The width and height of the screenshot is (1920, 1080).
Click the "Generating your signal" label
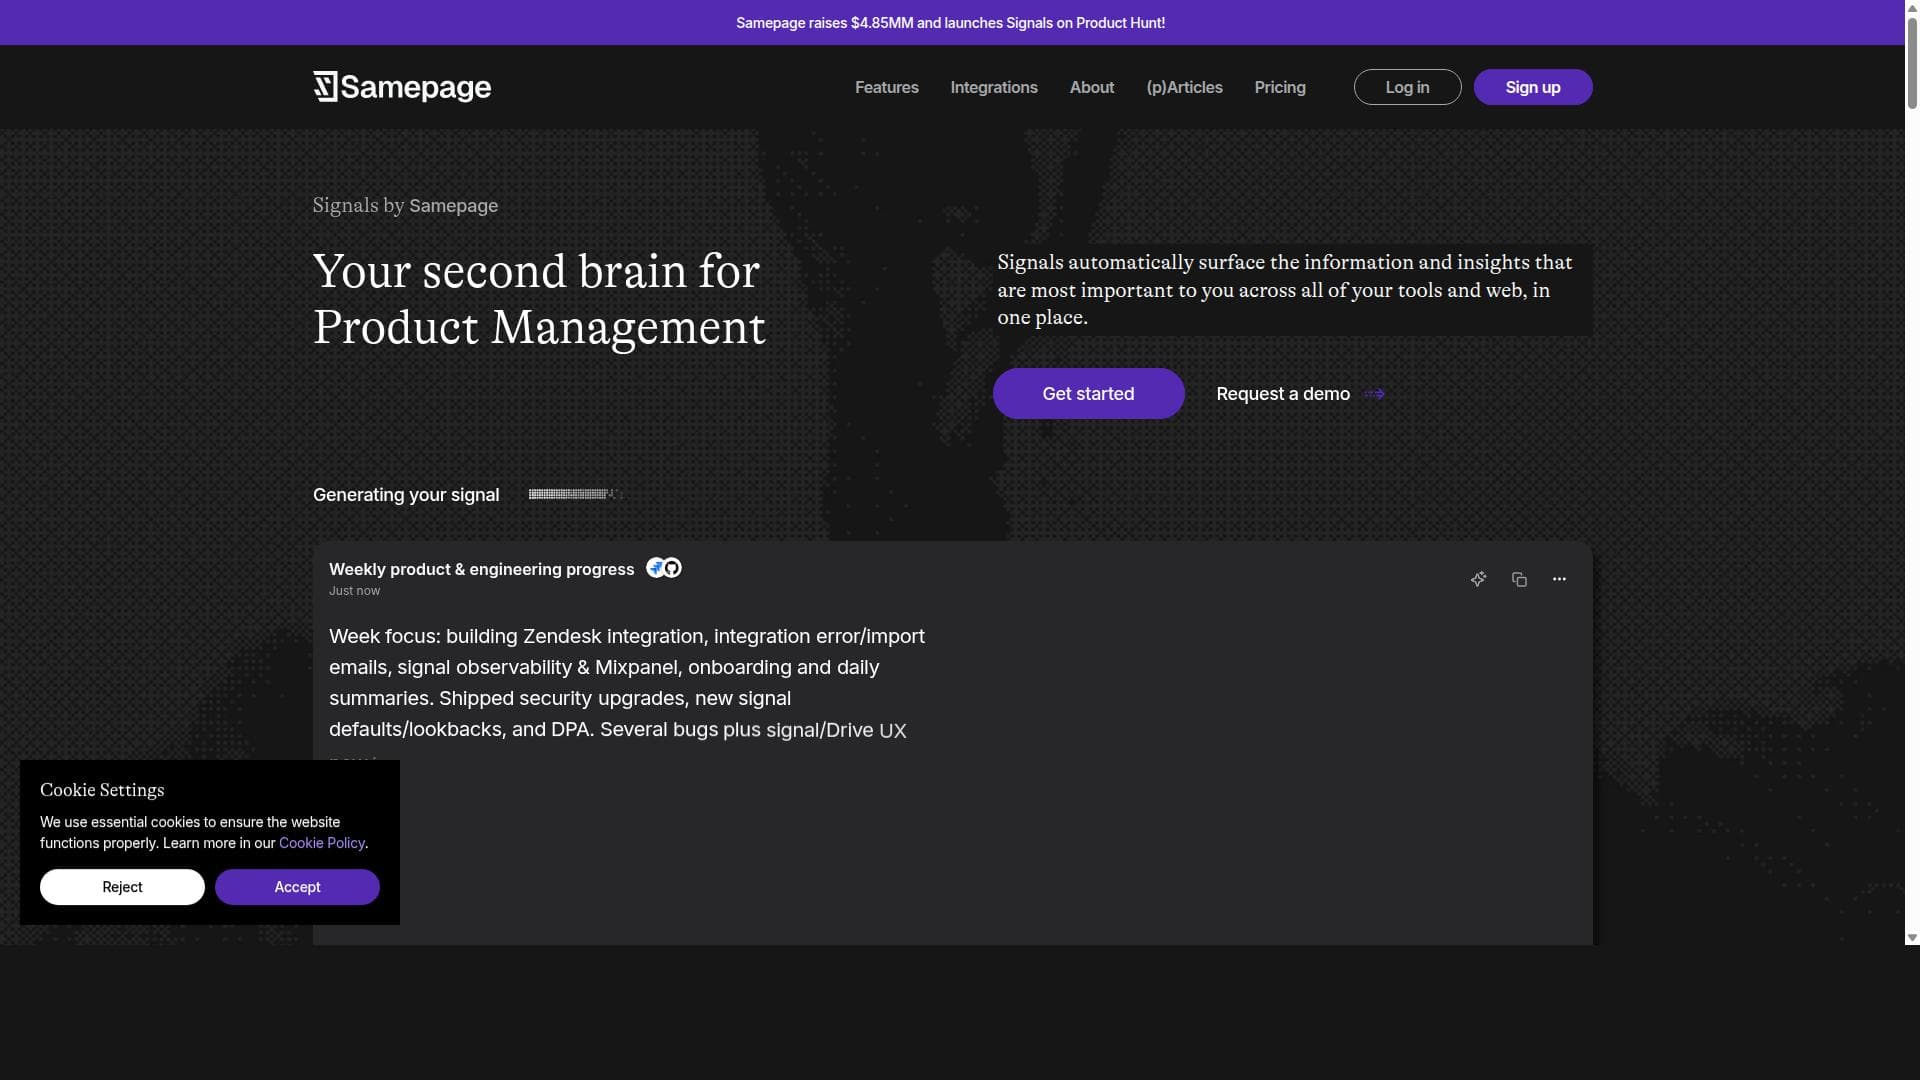pos(406,495)
